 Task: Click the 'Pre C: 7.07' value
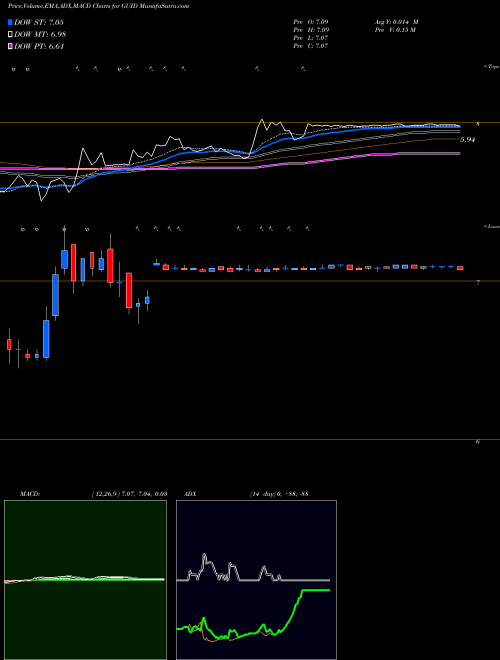pyautogui.click(x=311, y=46)
